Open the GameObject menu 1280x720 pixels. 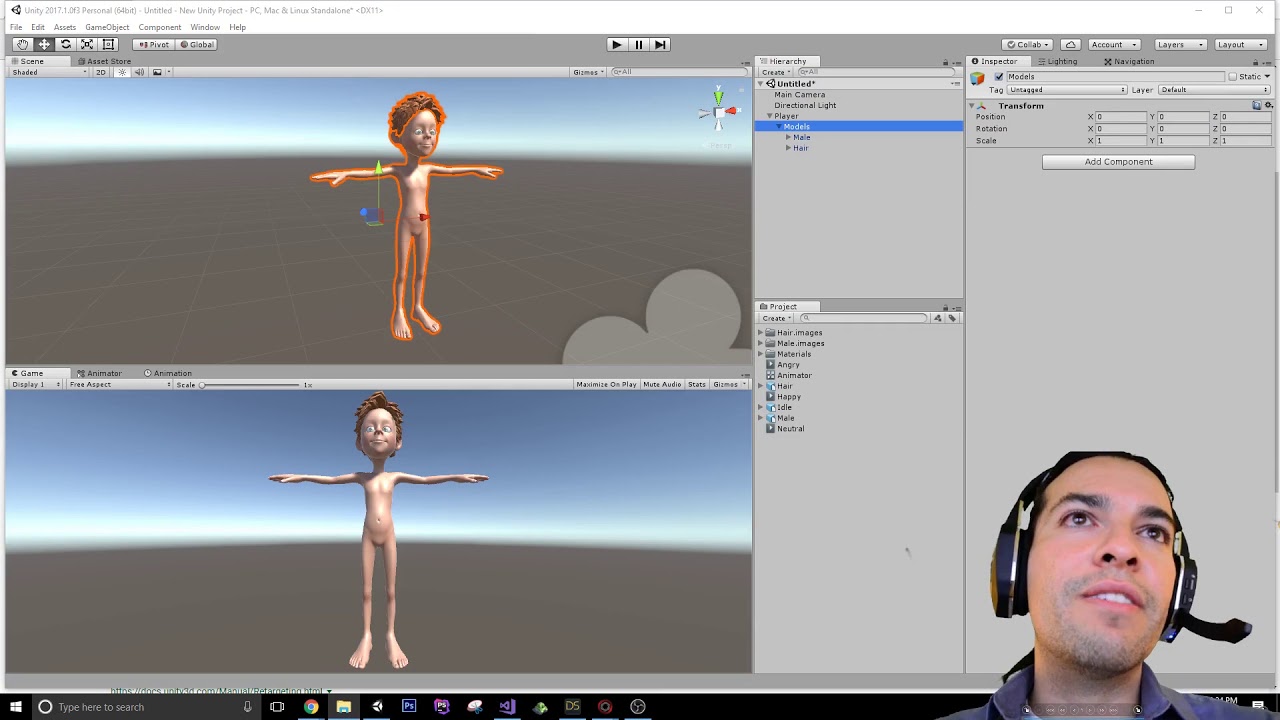coord(107,27)
